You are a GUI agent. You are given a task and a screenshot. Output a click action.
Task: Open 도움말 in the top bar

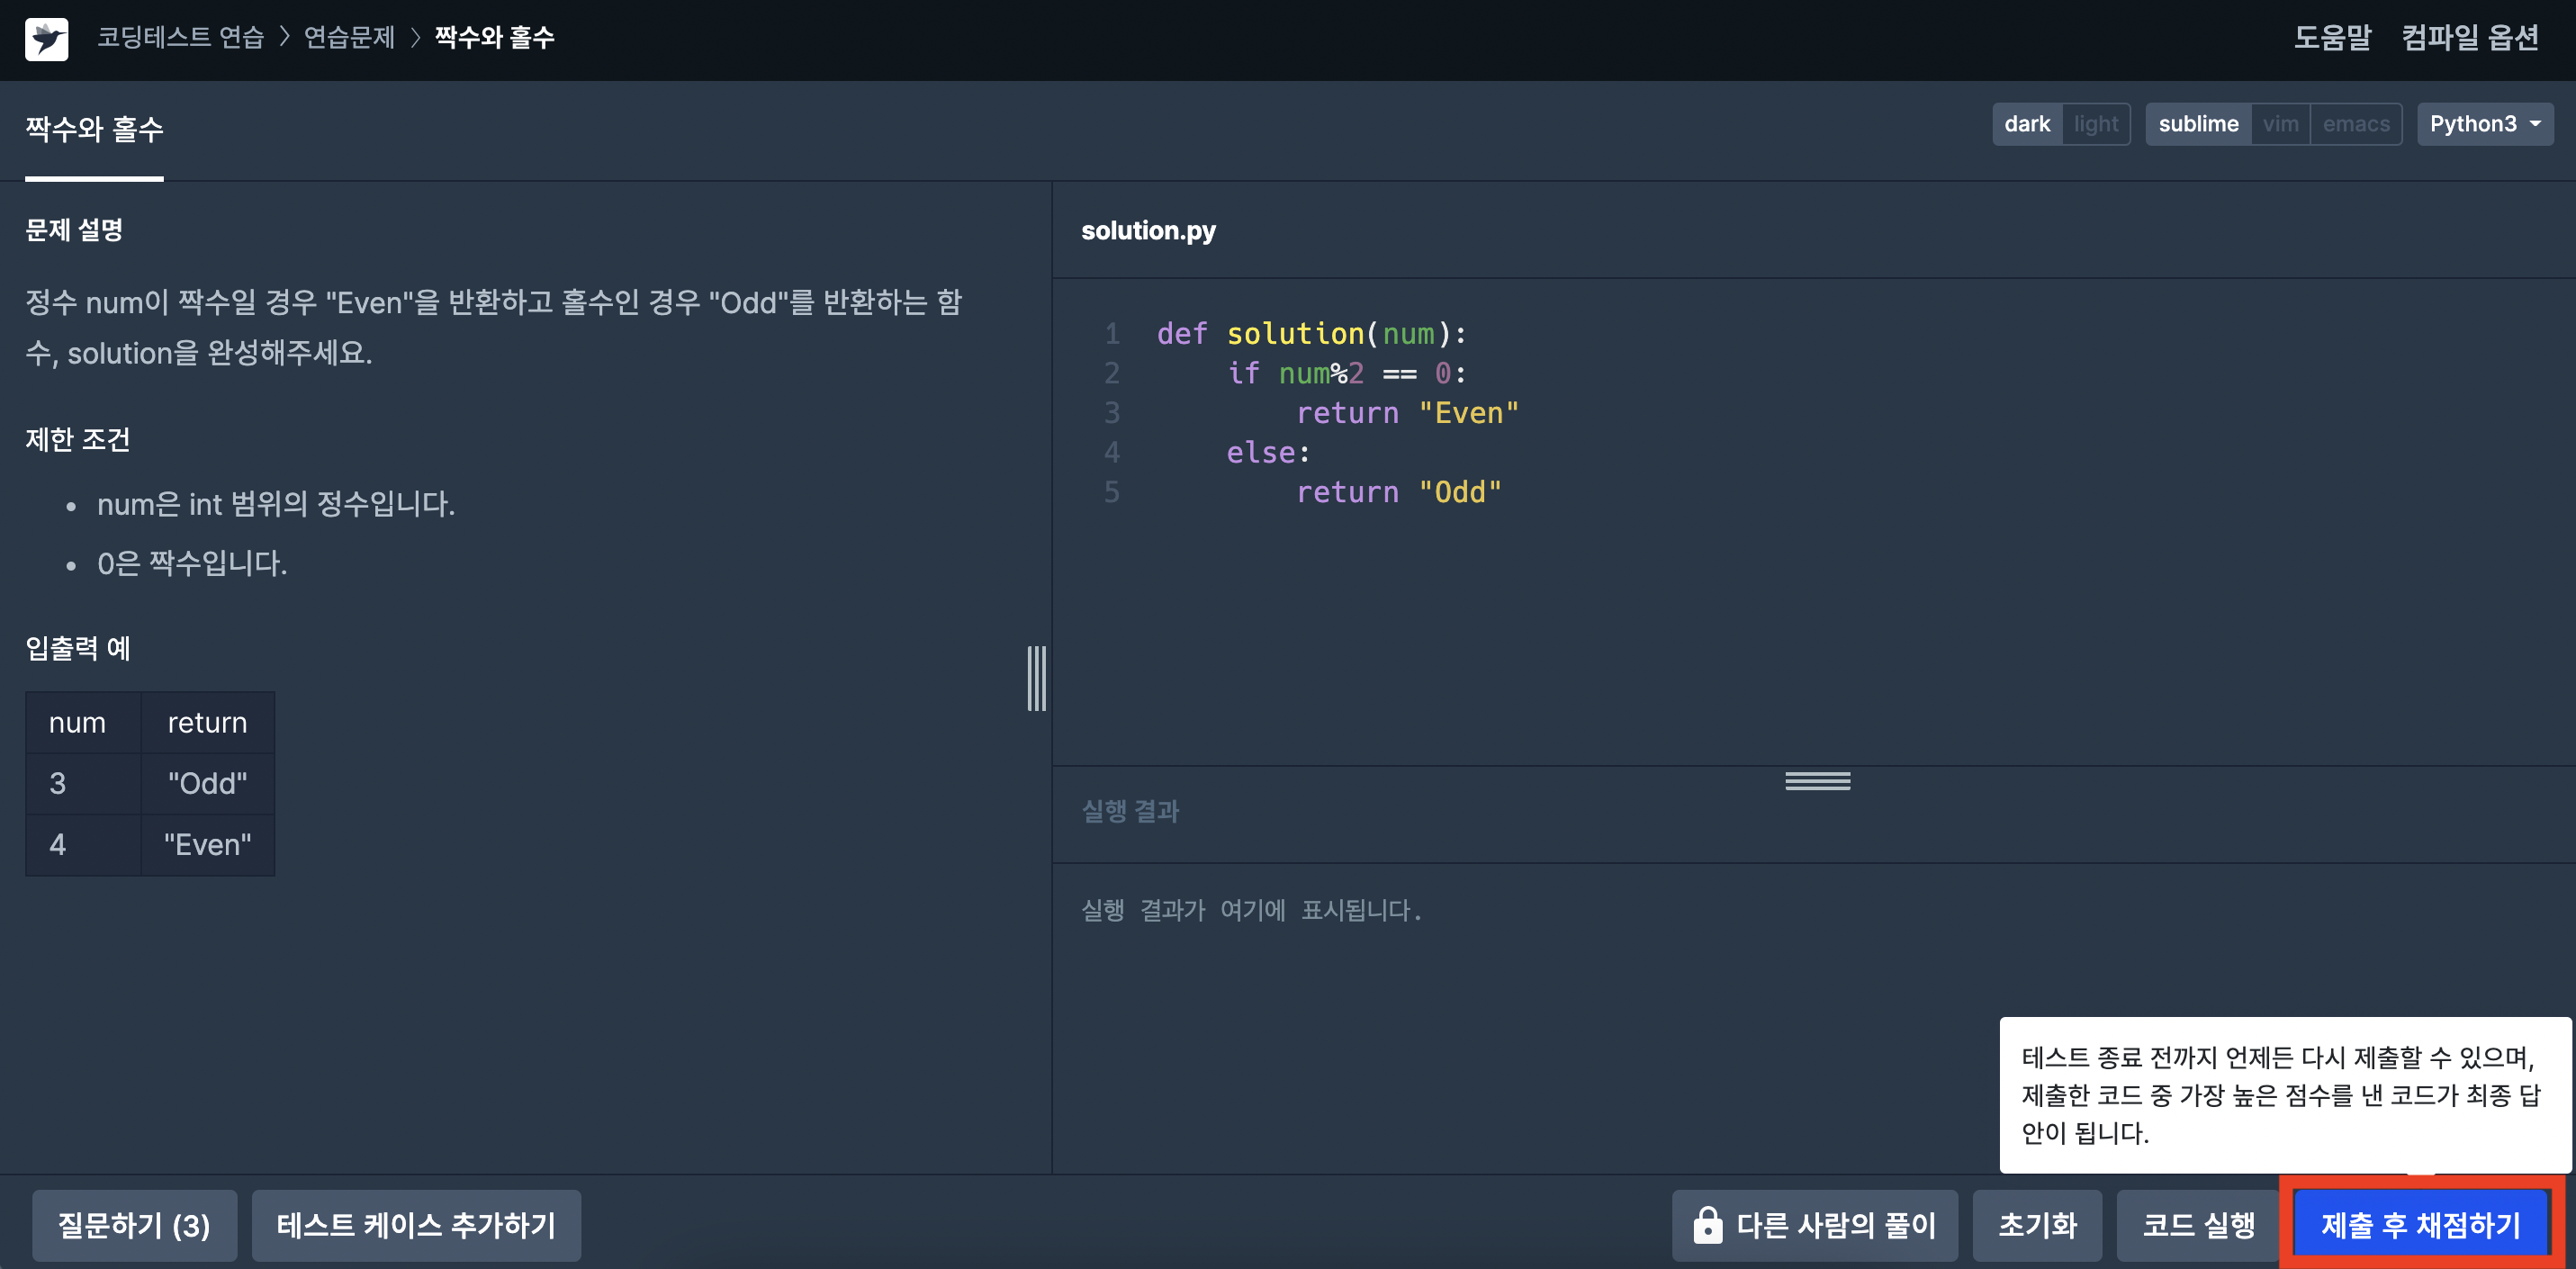(x=2332, y=38)
